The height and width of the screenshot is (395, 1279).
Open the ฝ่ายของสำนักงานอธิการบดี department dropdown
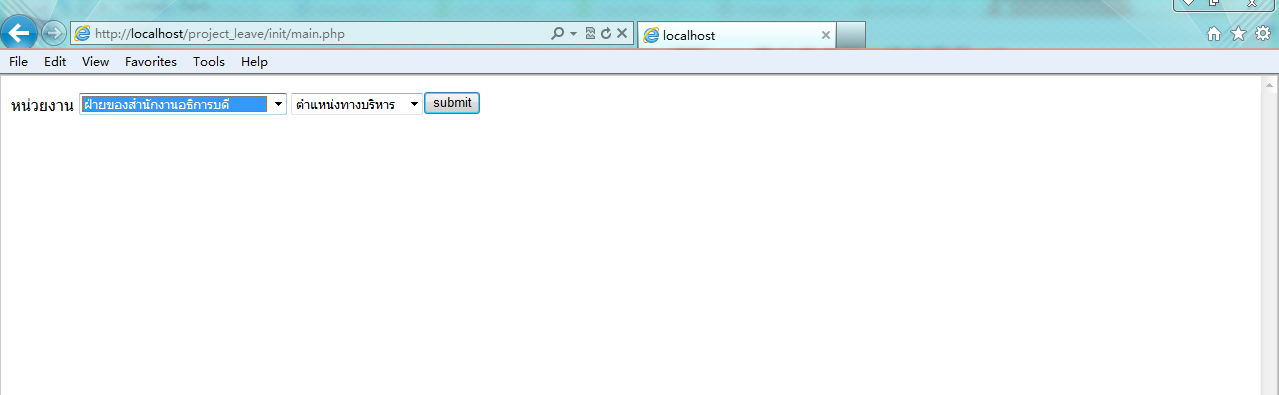[x=183, y=104]
